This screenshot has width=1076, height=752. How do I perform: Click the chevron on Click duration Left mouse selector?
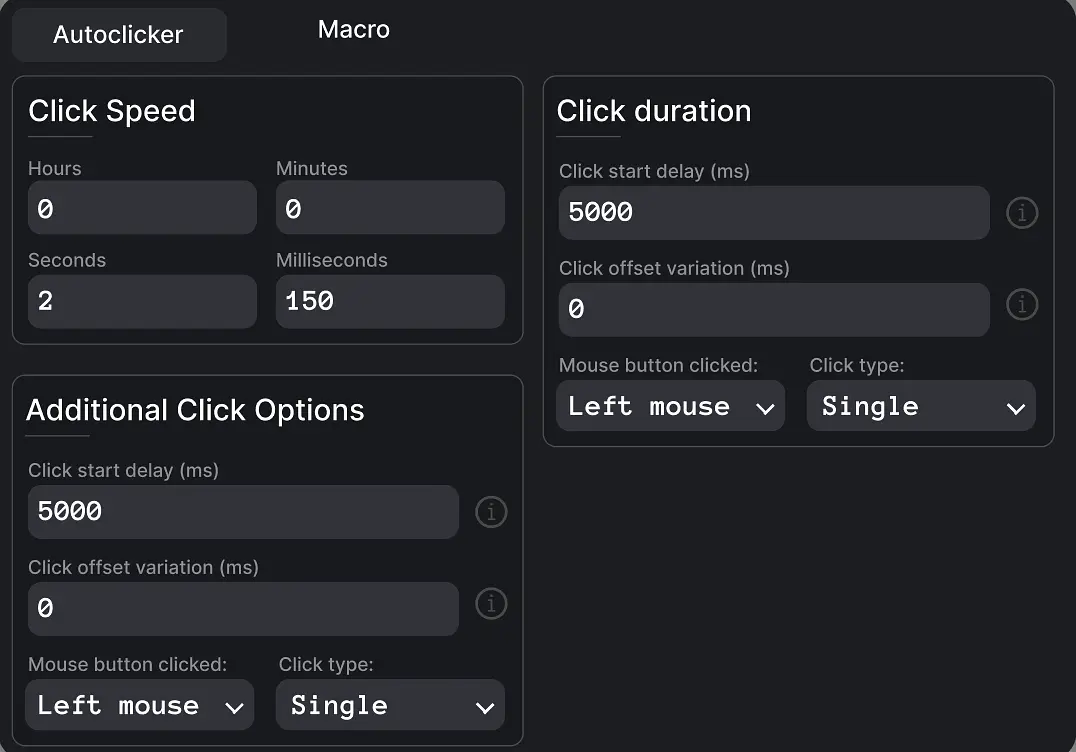[767, 406]
